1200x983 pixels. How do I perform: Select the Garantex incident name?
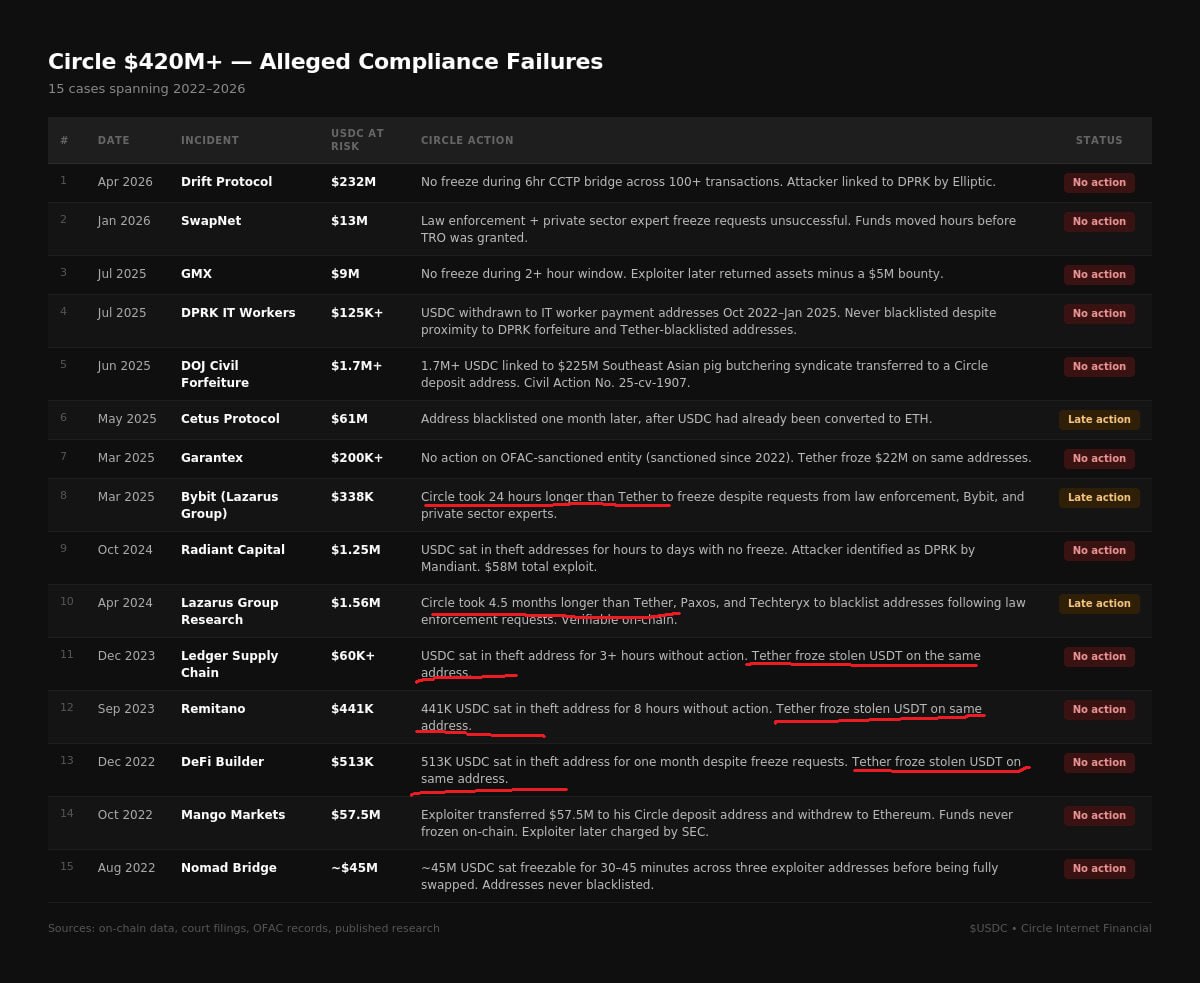(211, 458)
